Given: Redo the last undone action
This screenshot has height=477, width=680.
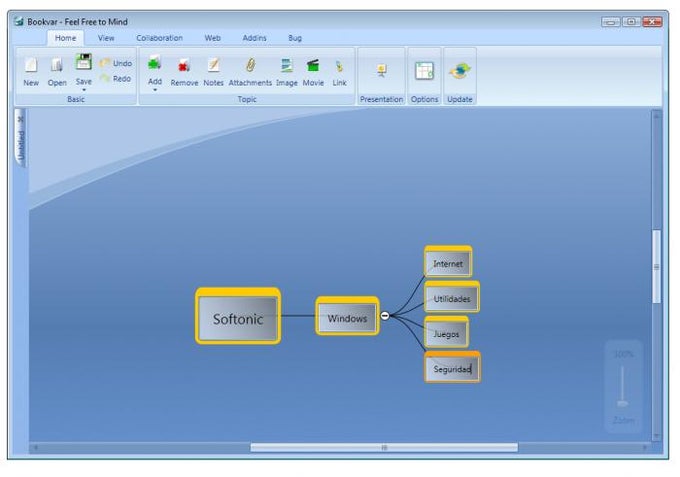Looking at the screenshot, I should pos(116,78).
